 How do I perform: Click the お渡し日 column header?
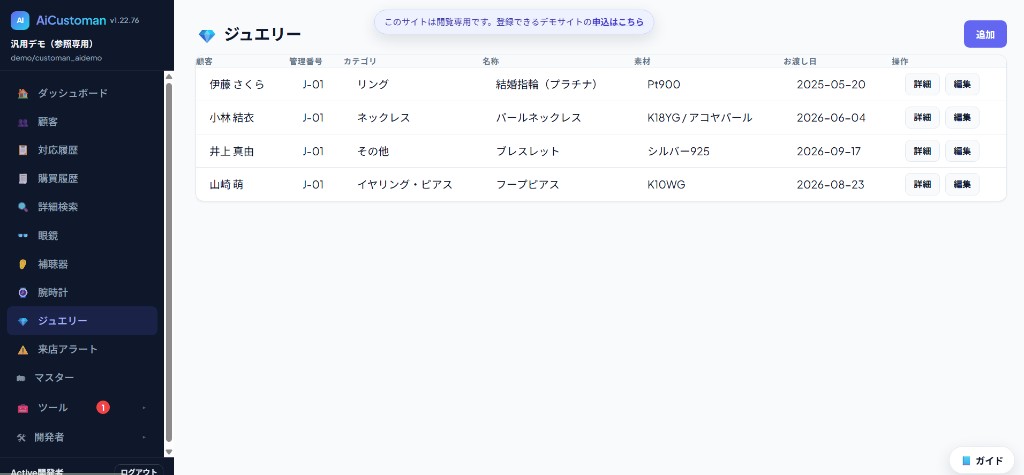click(800, 61)
